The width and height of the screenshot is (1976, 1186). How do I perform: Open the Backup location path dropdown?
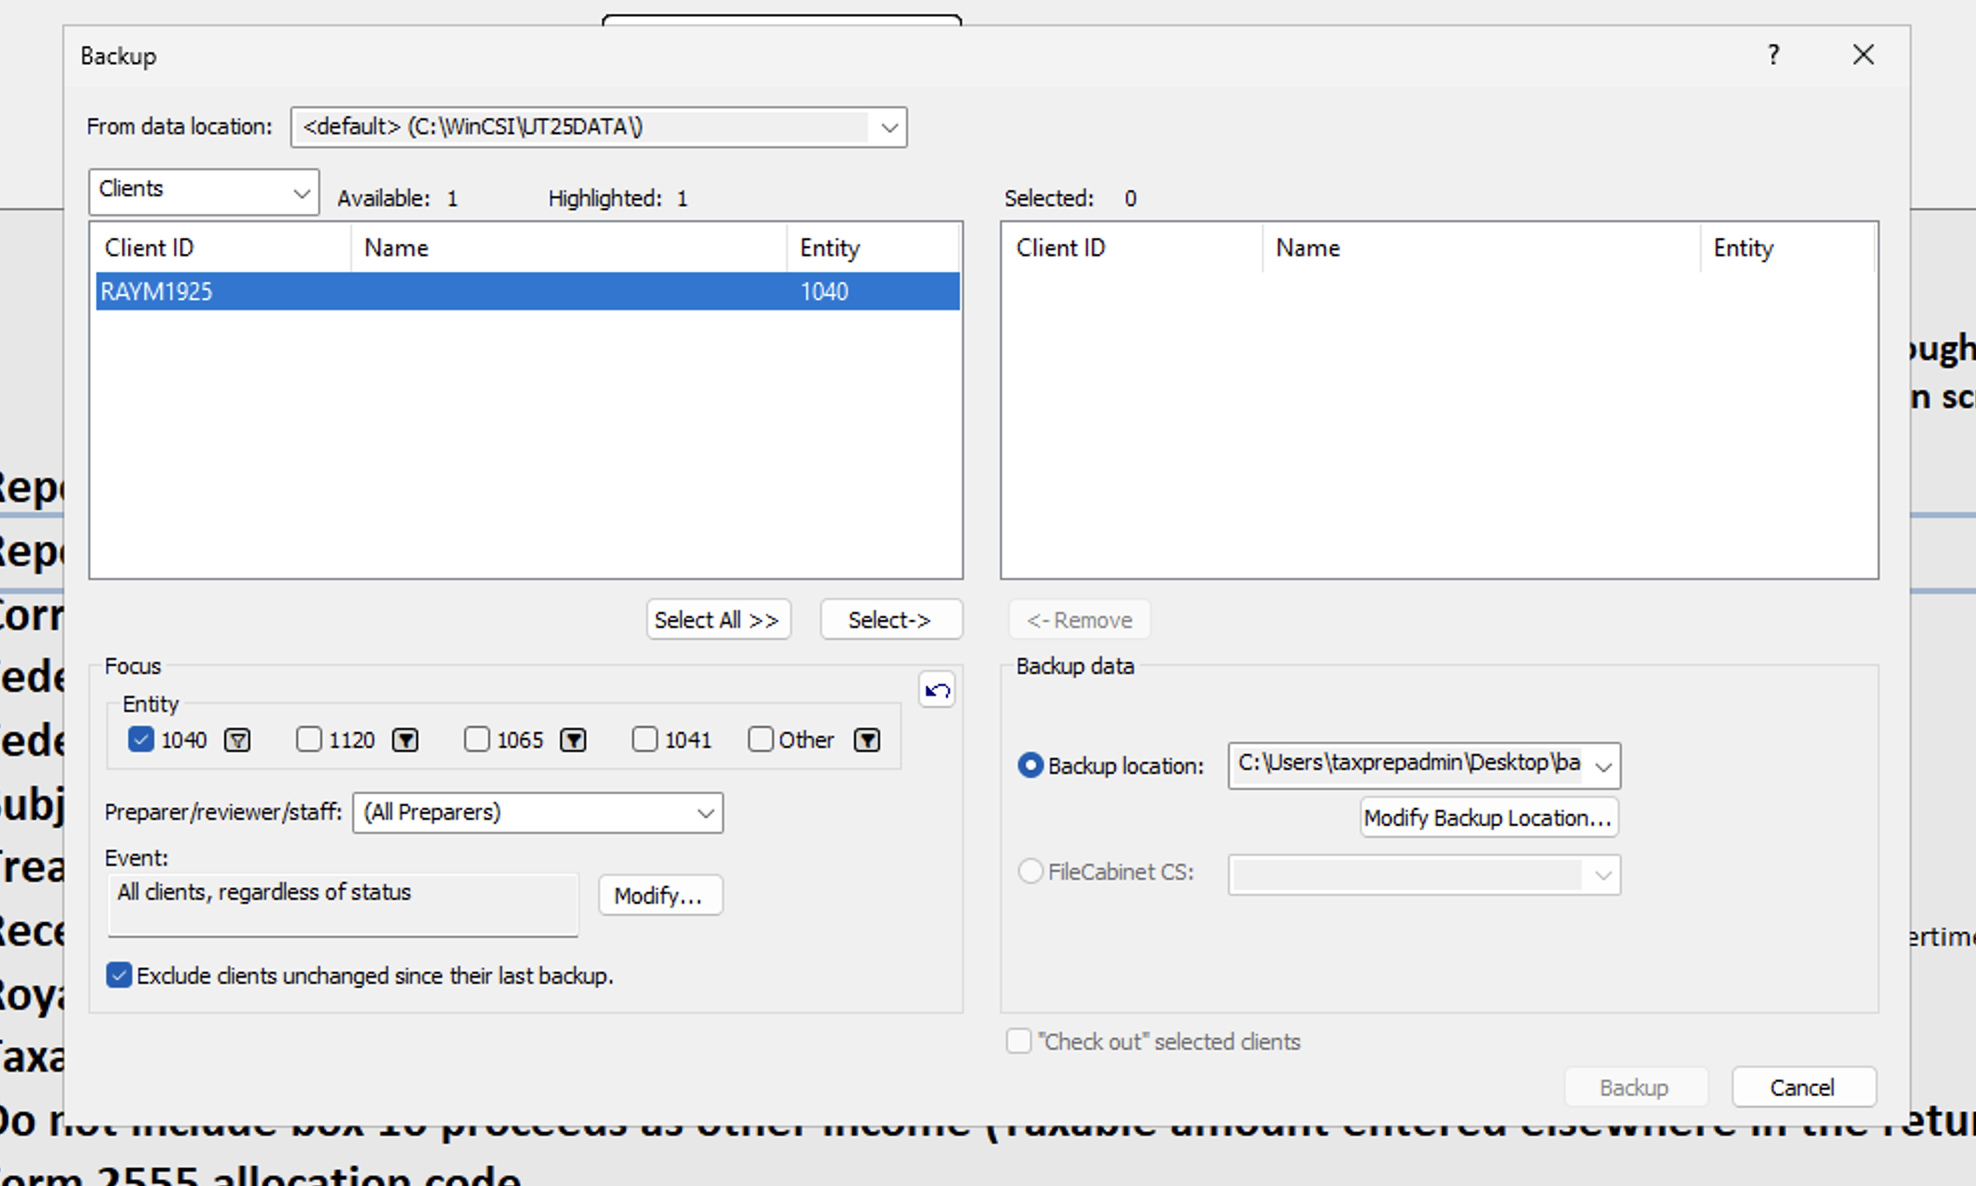coord(1603,766)
